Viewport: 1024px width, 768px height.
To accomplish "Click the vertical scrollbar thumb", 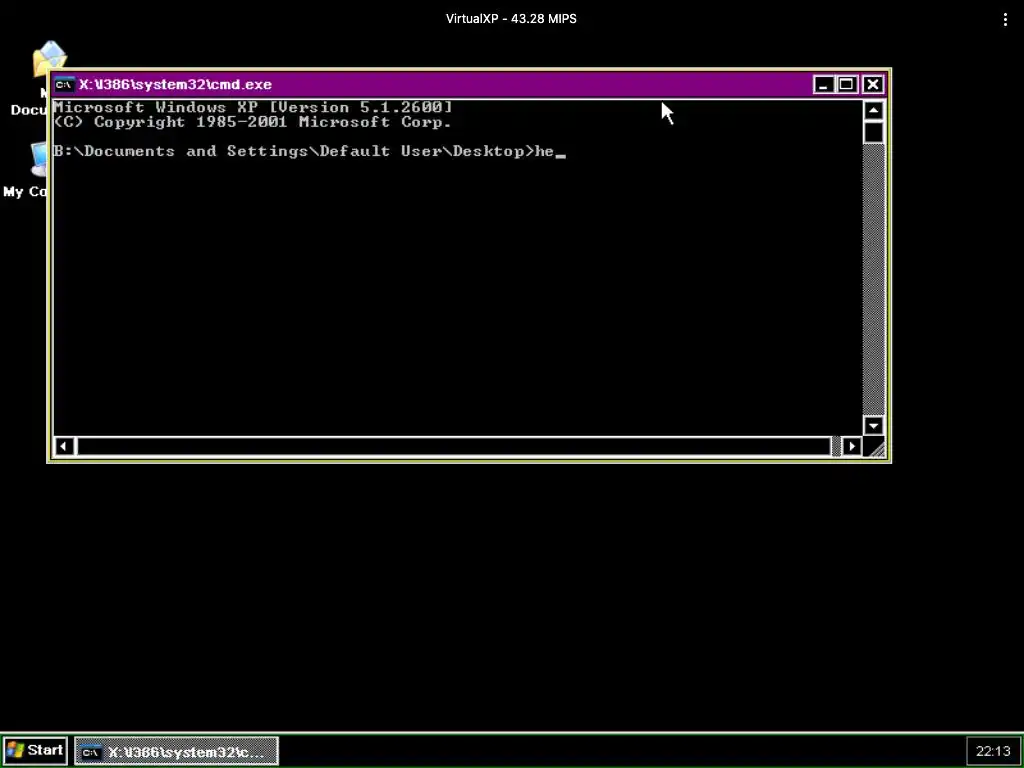I will 873,133.
